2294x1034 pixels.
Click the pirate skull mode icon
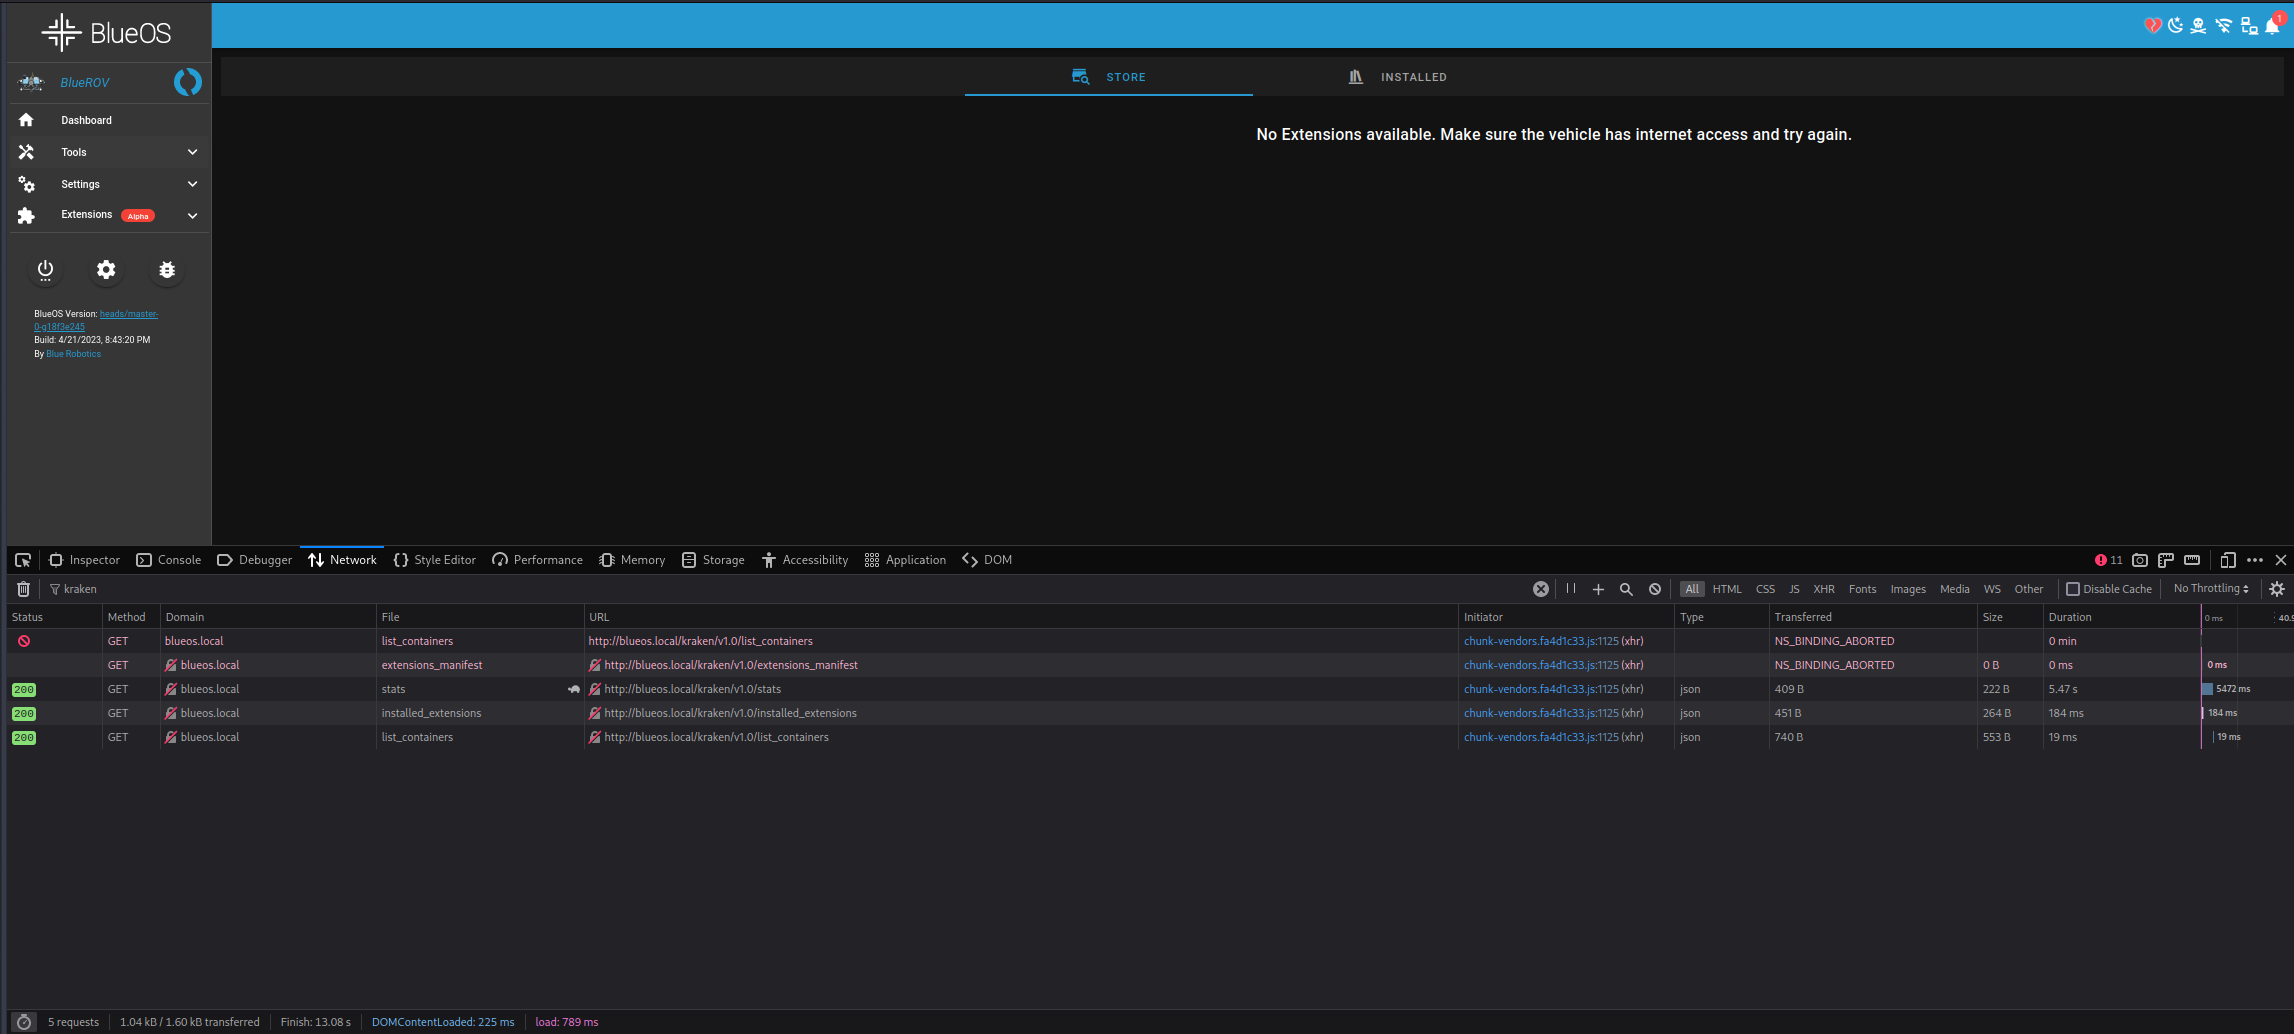(2198, 25)
